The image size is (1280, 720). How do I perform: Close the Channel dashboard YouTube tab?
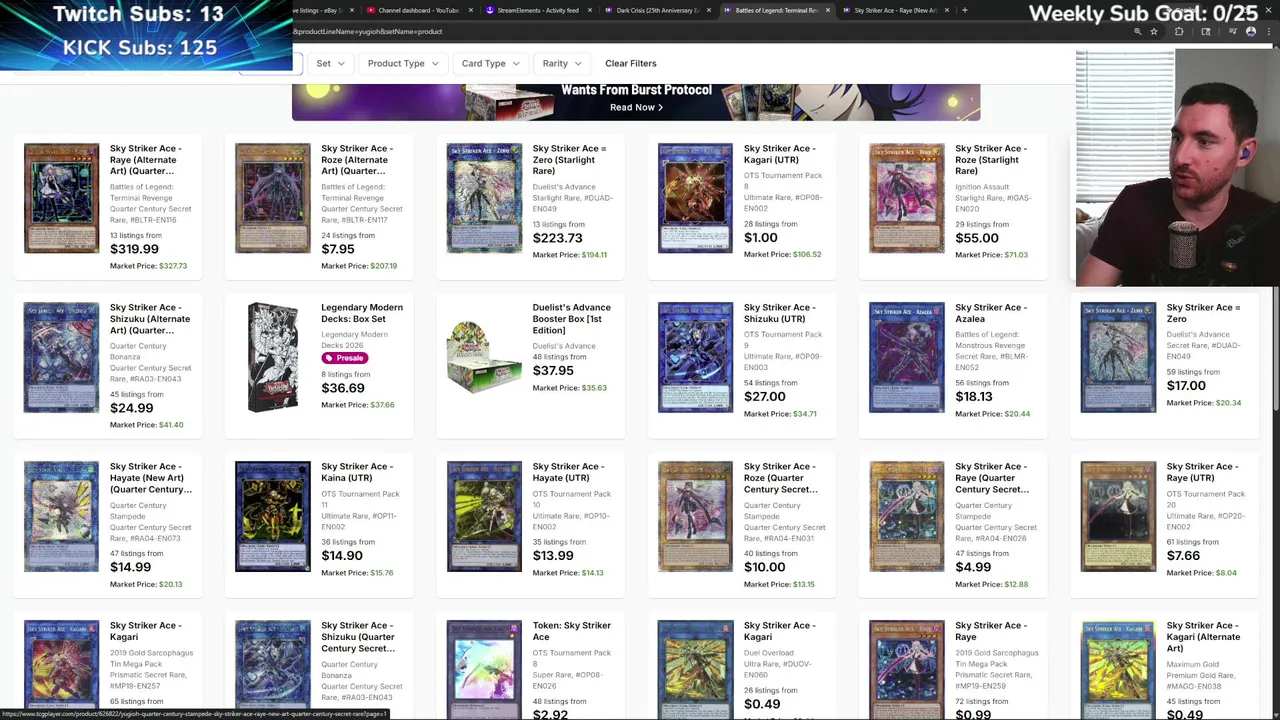470,10
